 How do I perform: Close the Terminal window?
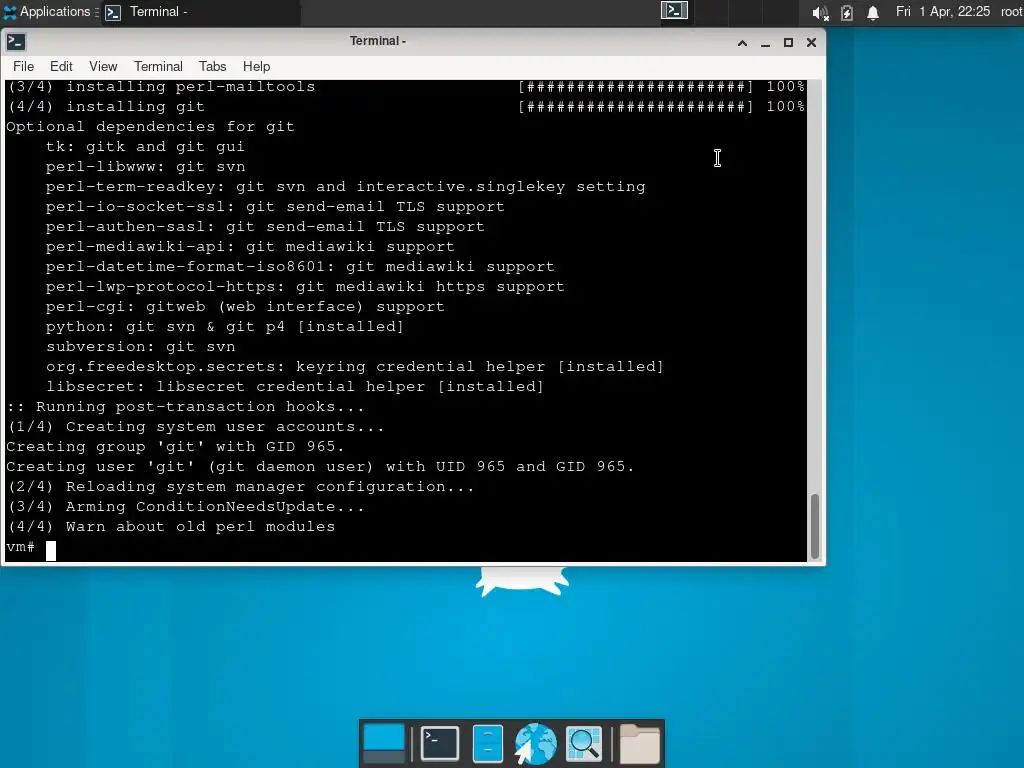811,43
